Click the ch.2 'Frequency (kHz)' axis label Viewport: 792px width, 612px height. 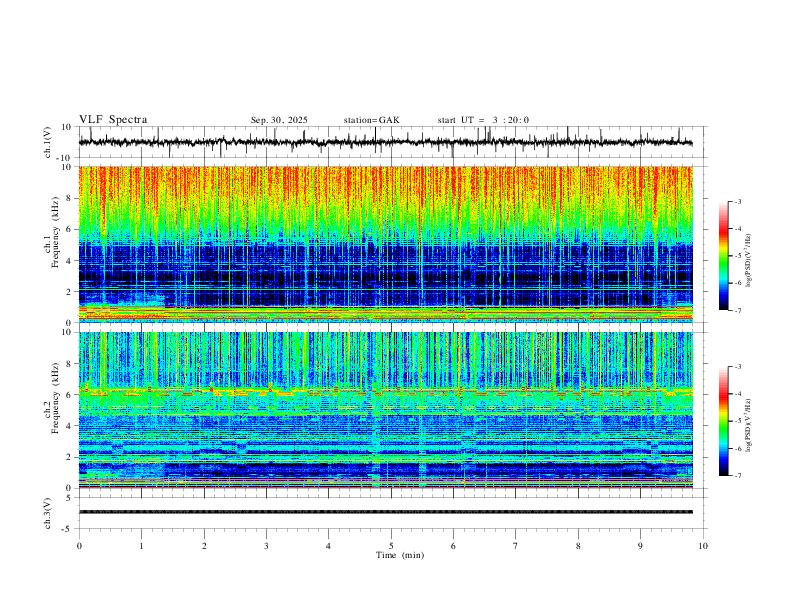click(56, 398)
